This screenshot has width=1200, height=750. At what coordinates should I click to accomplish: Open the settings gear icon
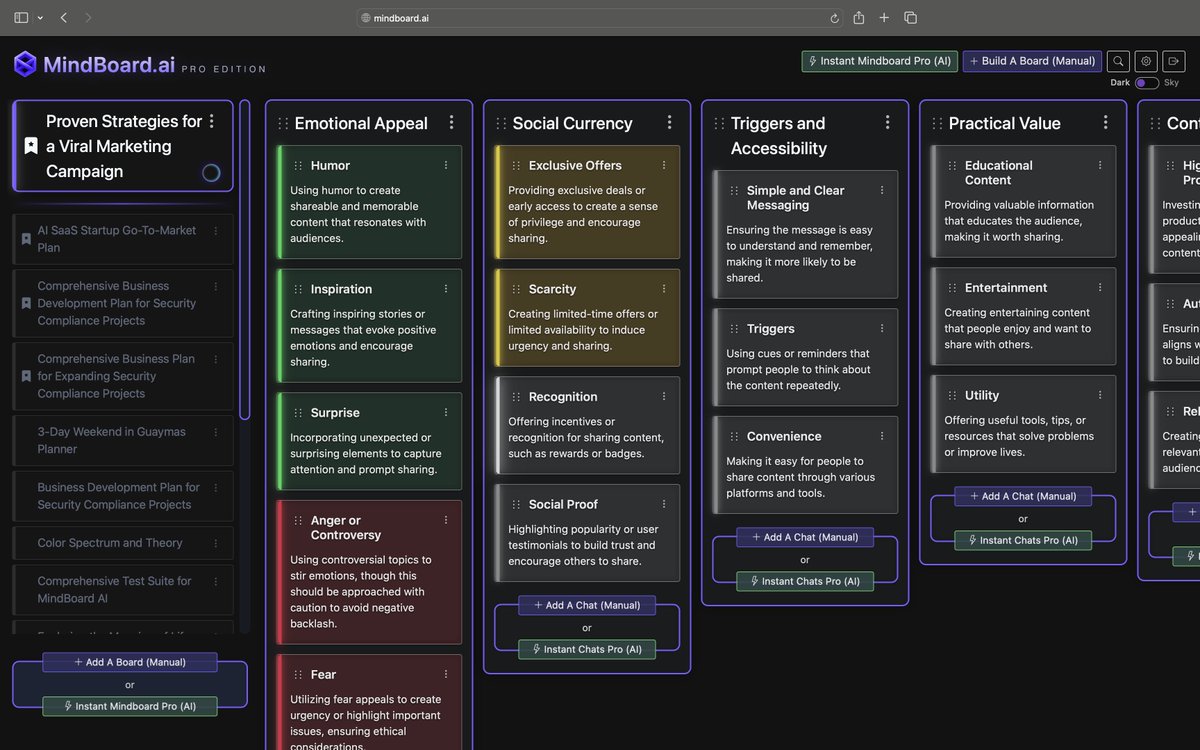[x=1146, y=61]
